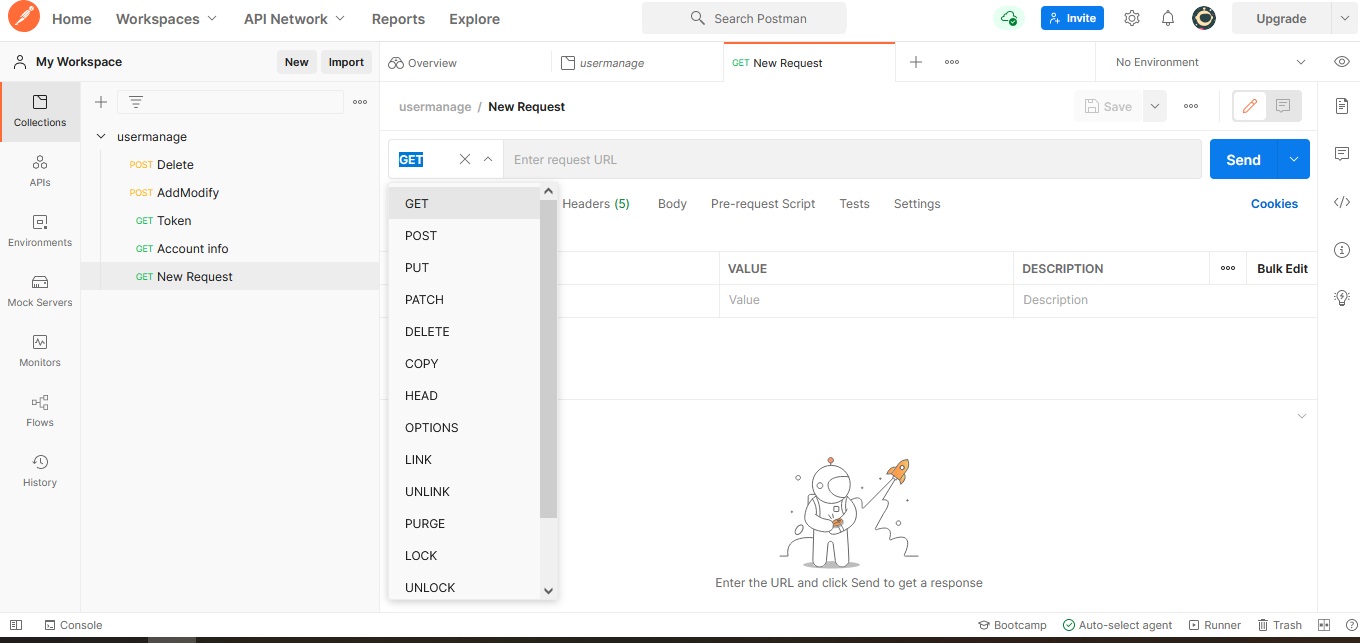Click the filter icon in collections search

click(x=136, y=102)
